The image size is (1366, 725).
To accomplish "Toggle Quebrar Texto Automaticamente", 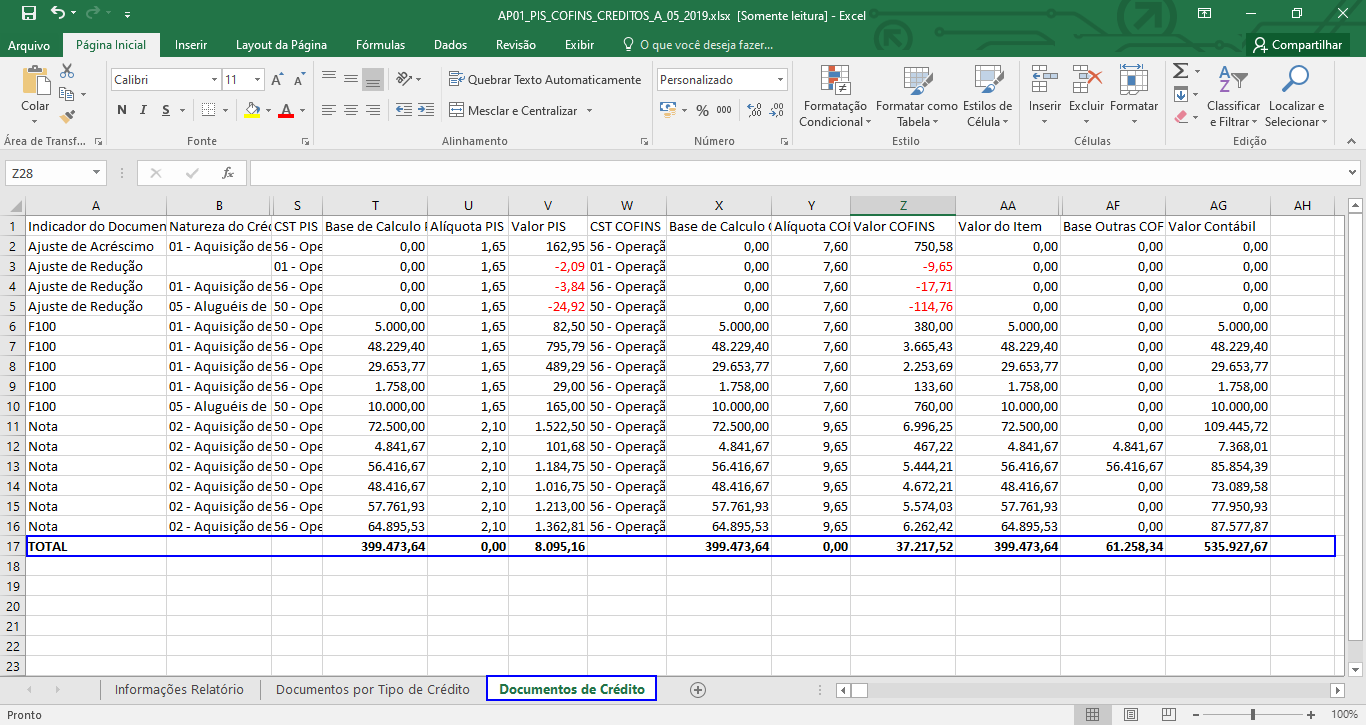I will (545, 80).
